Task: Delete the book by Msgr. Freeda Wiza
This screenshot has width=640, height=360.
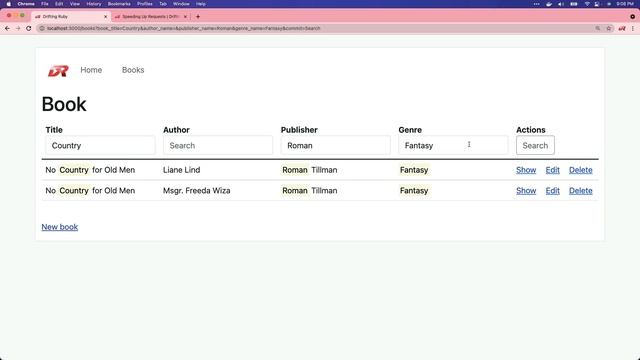Action: [580, 191]
